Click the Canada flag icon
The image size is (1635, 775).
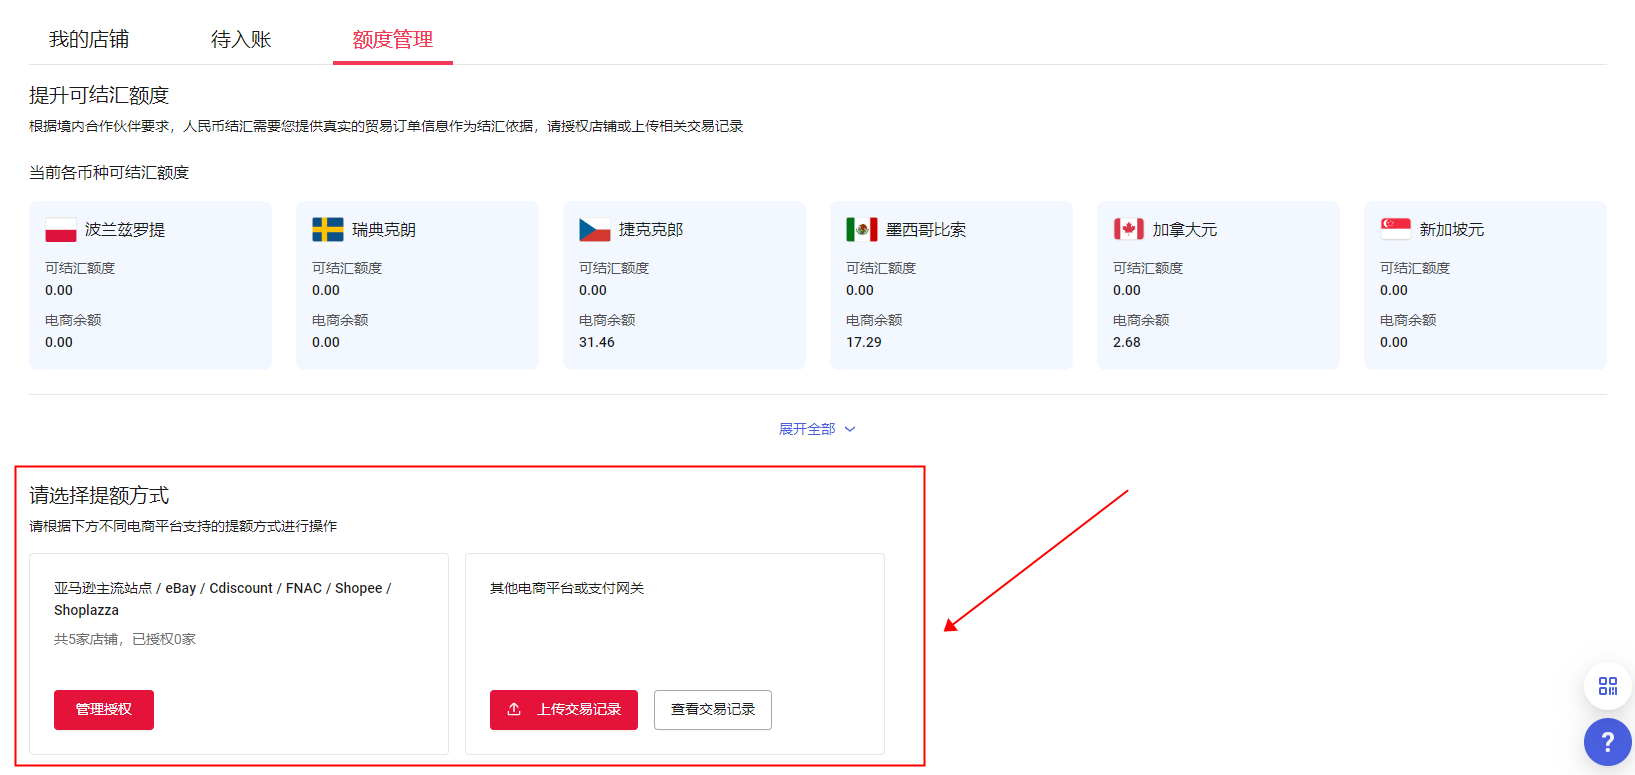pyautogui.click(x=1129, y=230)
